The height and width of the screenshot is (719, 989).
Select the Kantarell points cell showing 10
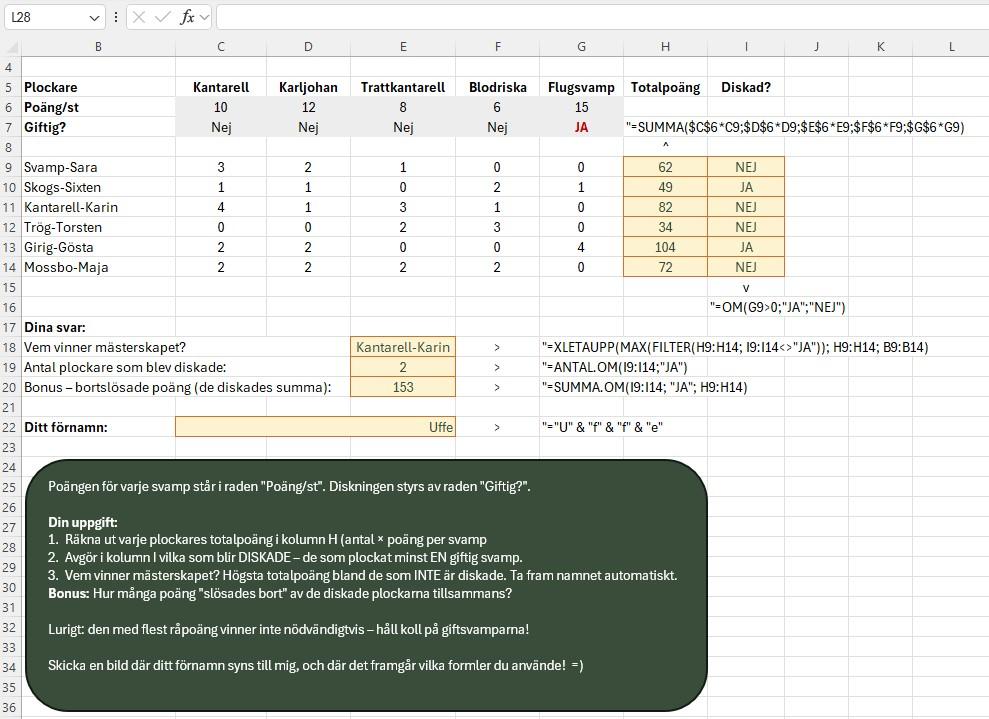coord(221,107)
